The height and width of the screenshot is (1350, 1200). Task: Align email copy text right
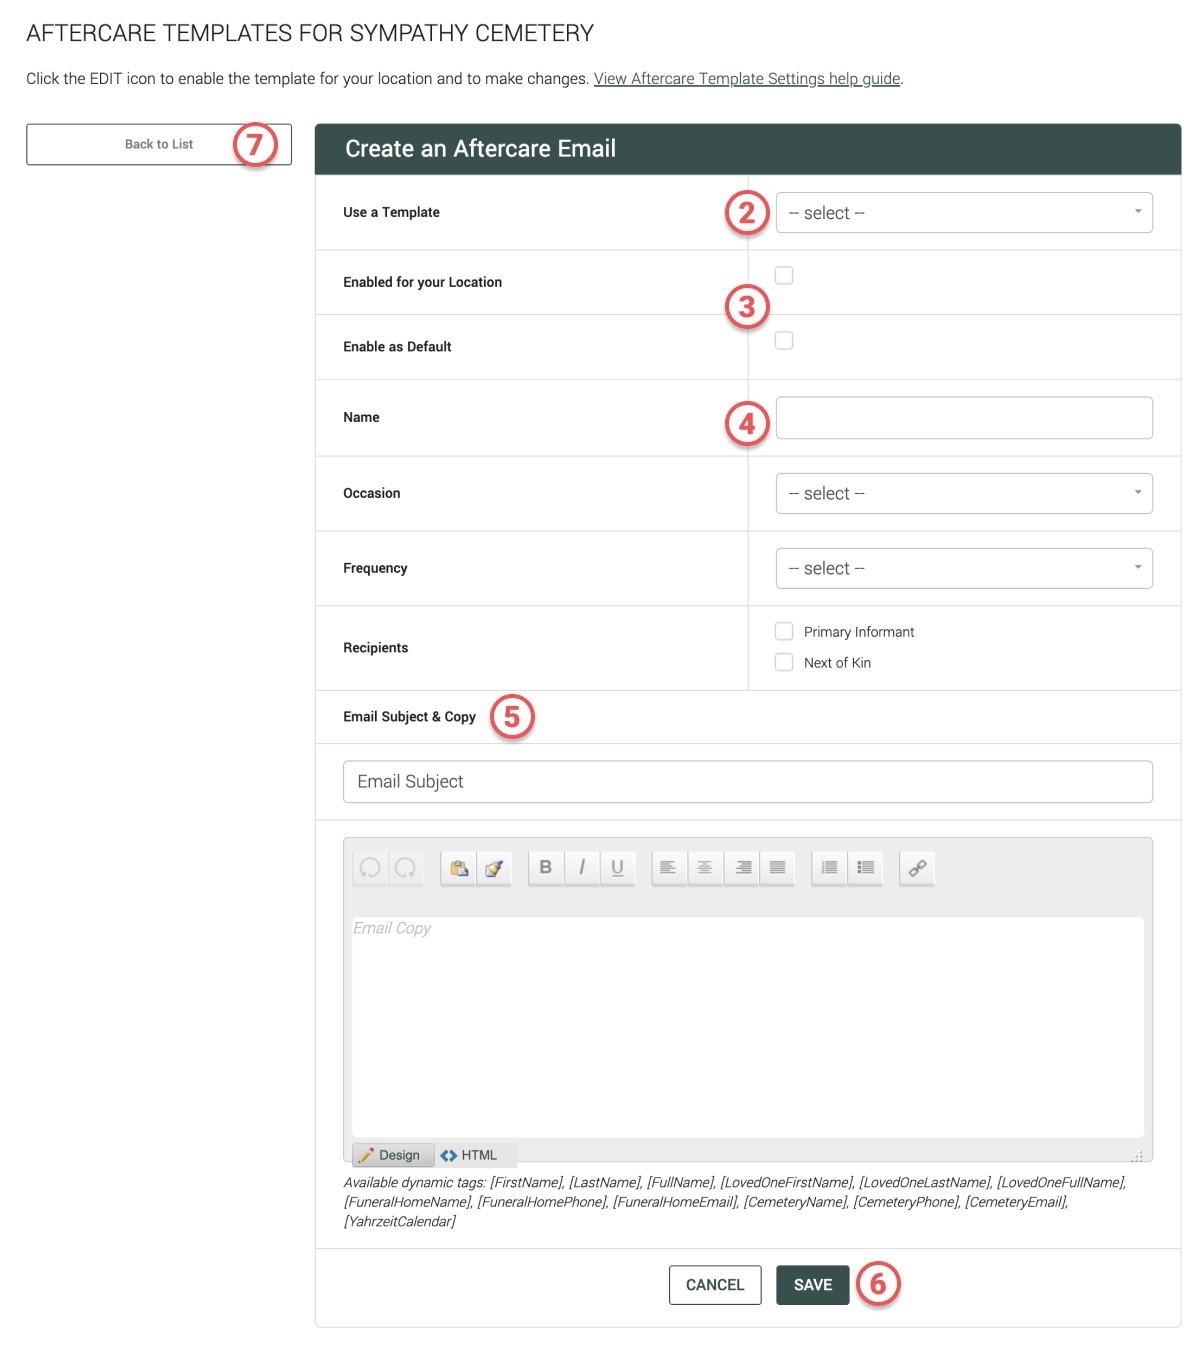[742, 867]
